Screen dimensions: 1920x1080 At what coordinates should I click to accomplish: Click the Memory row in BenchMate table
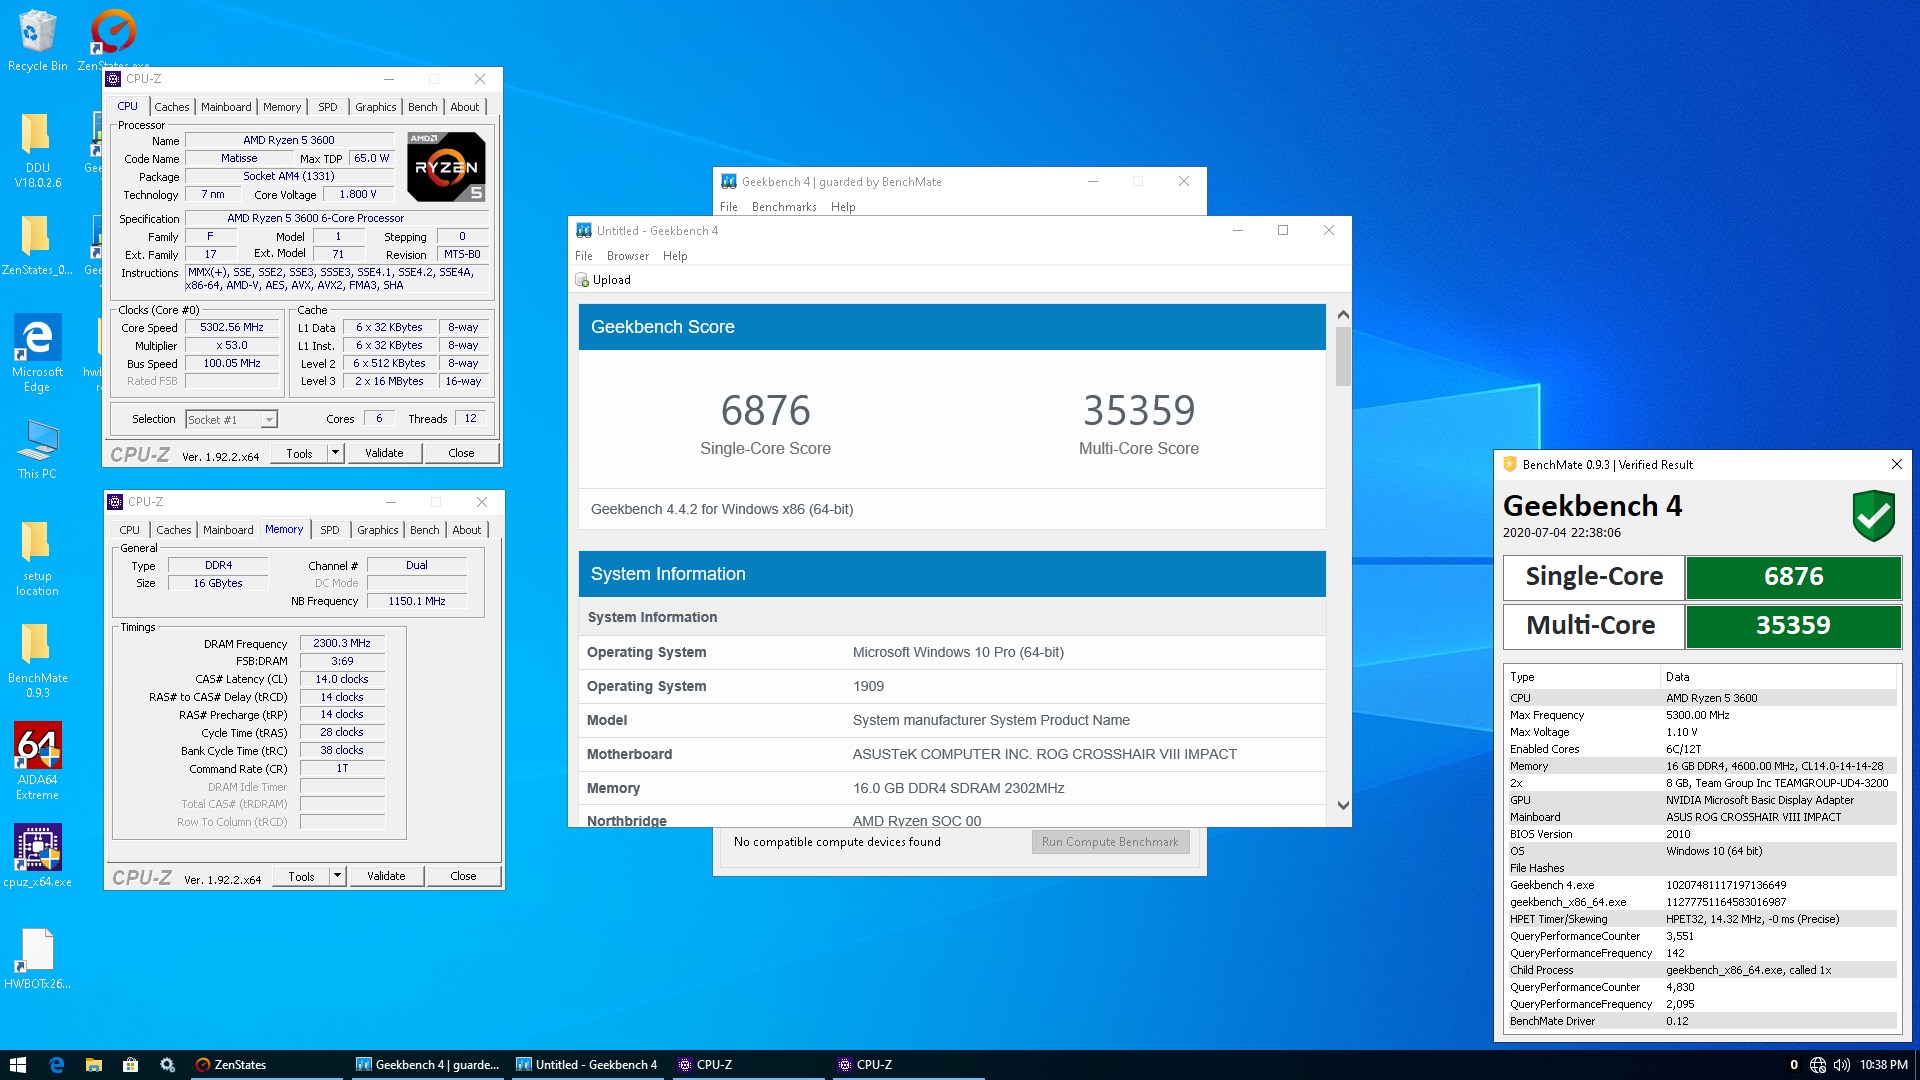[1700, 766]
